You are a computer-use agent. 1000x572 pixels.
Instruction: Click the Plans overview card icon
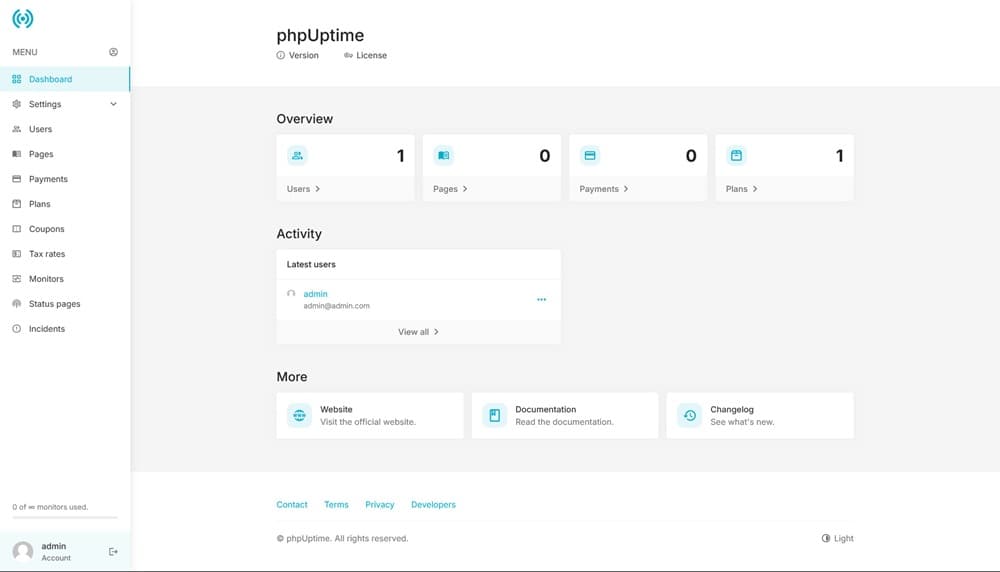tap(736, 156)
